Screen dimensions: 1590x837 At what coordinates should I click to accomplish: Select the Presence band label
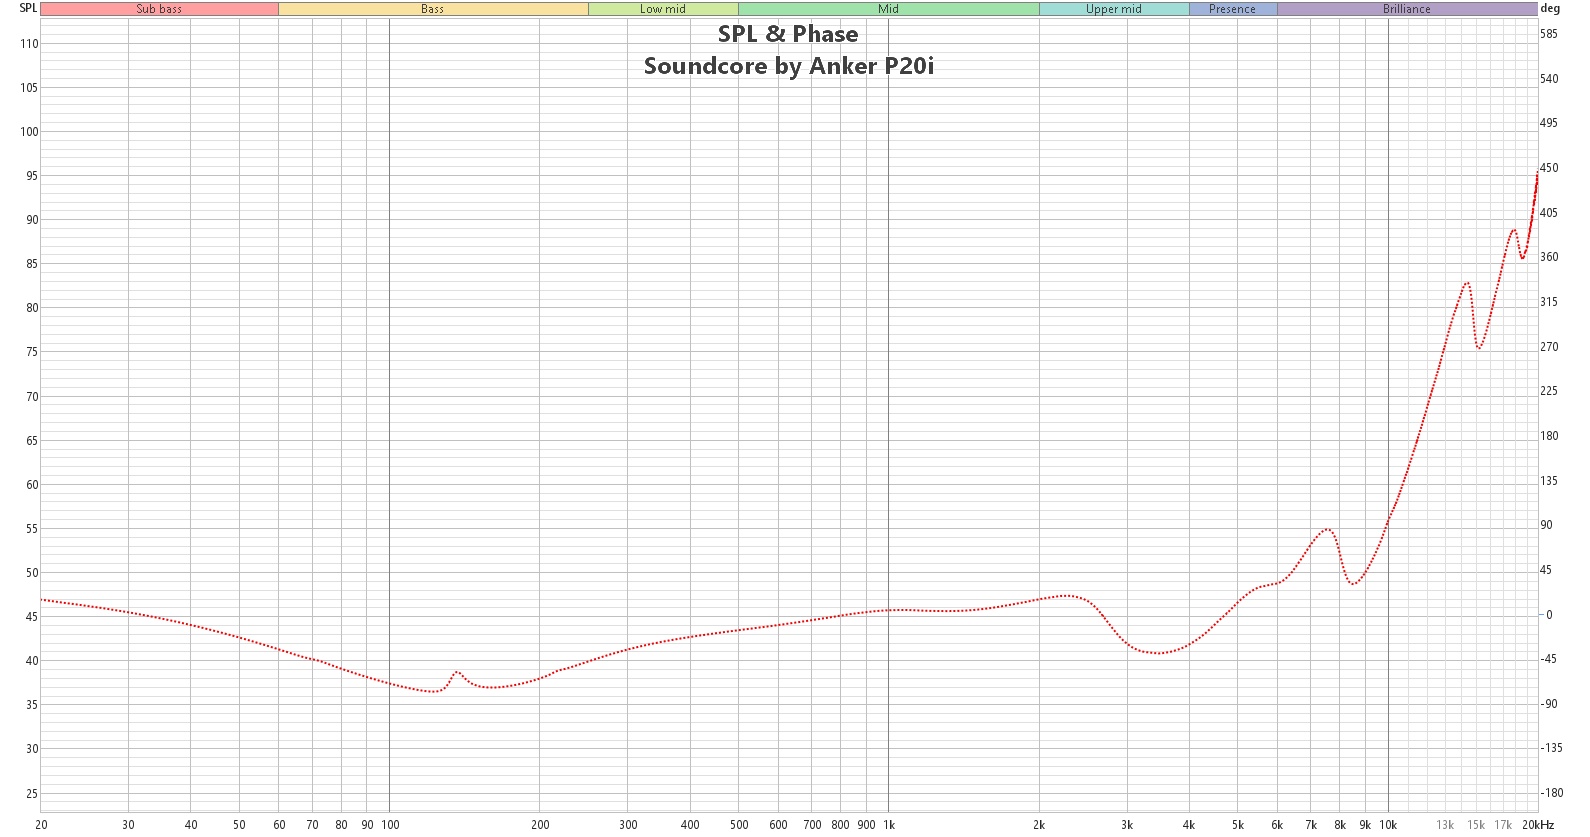pyautogui.click(x=1232, y=9)
